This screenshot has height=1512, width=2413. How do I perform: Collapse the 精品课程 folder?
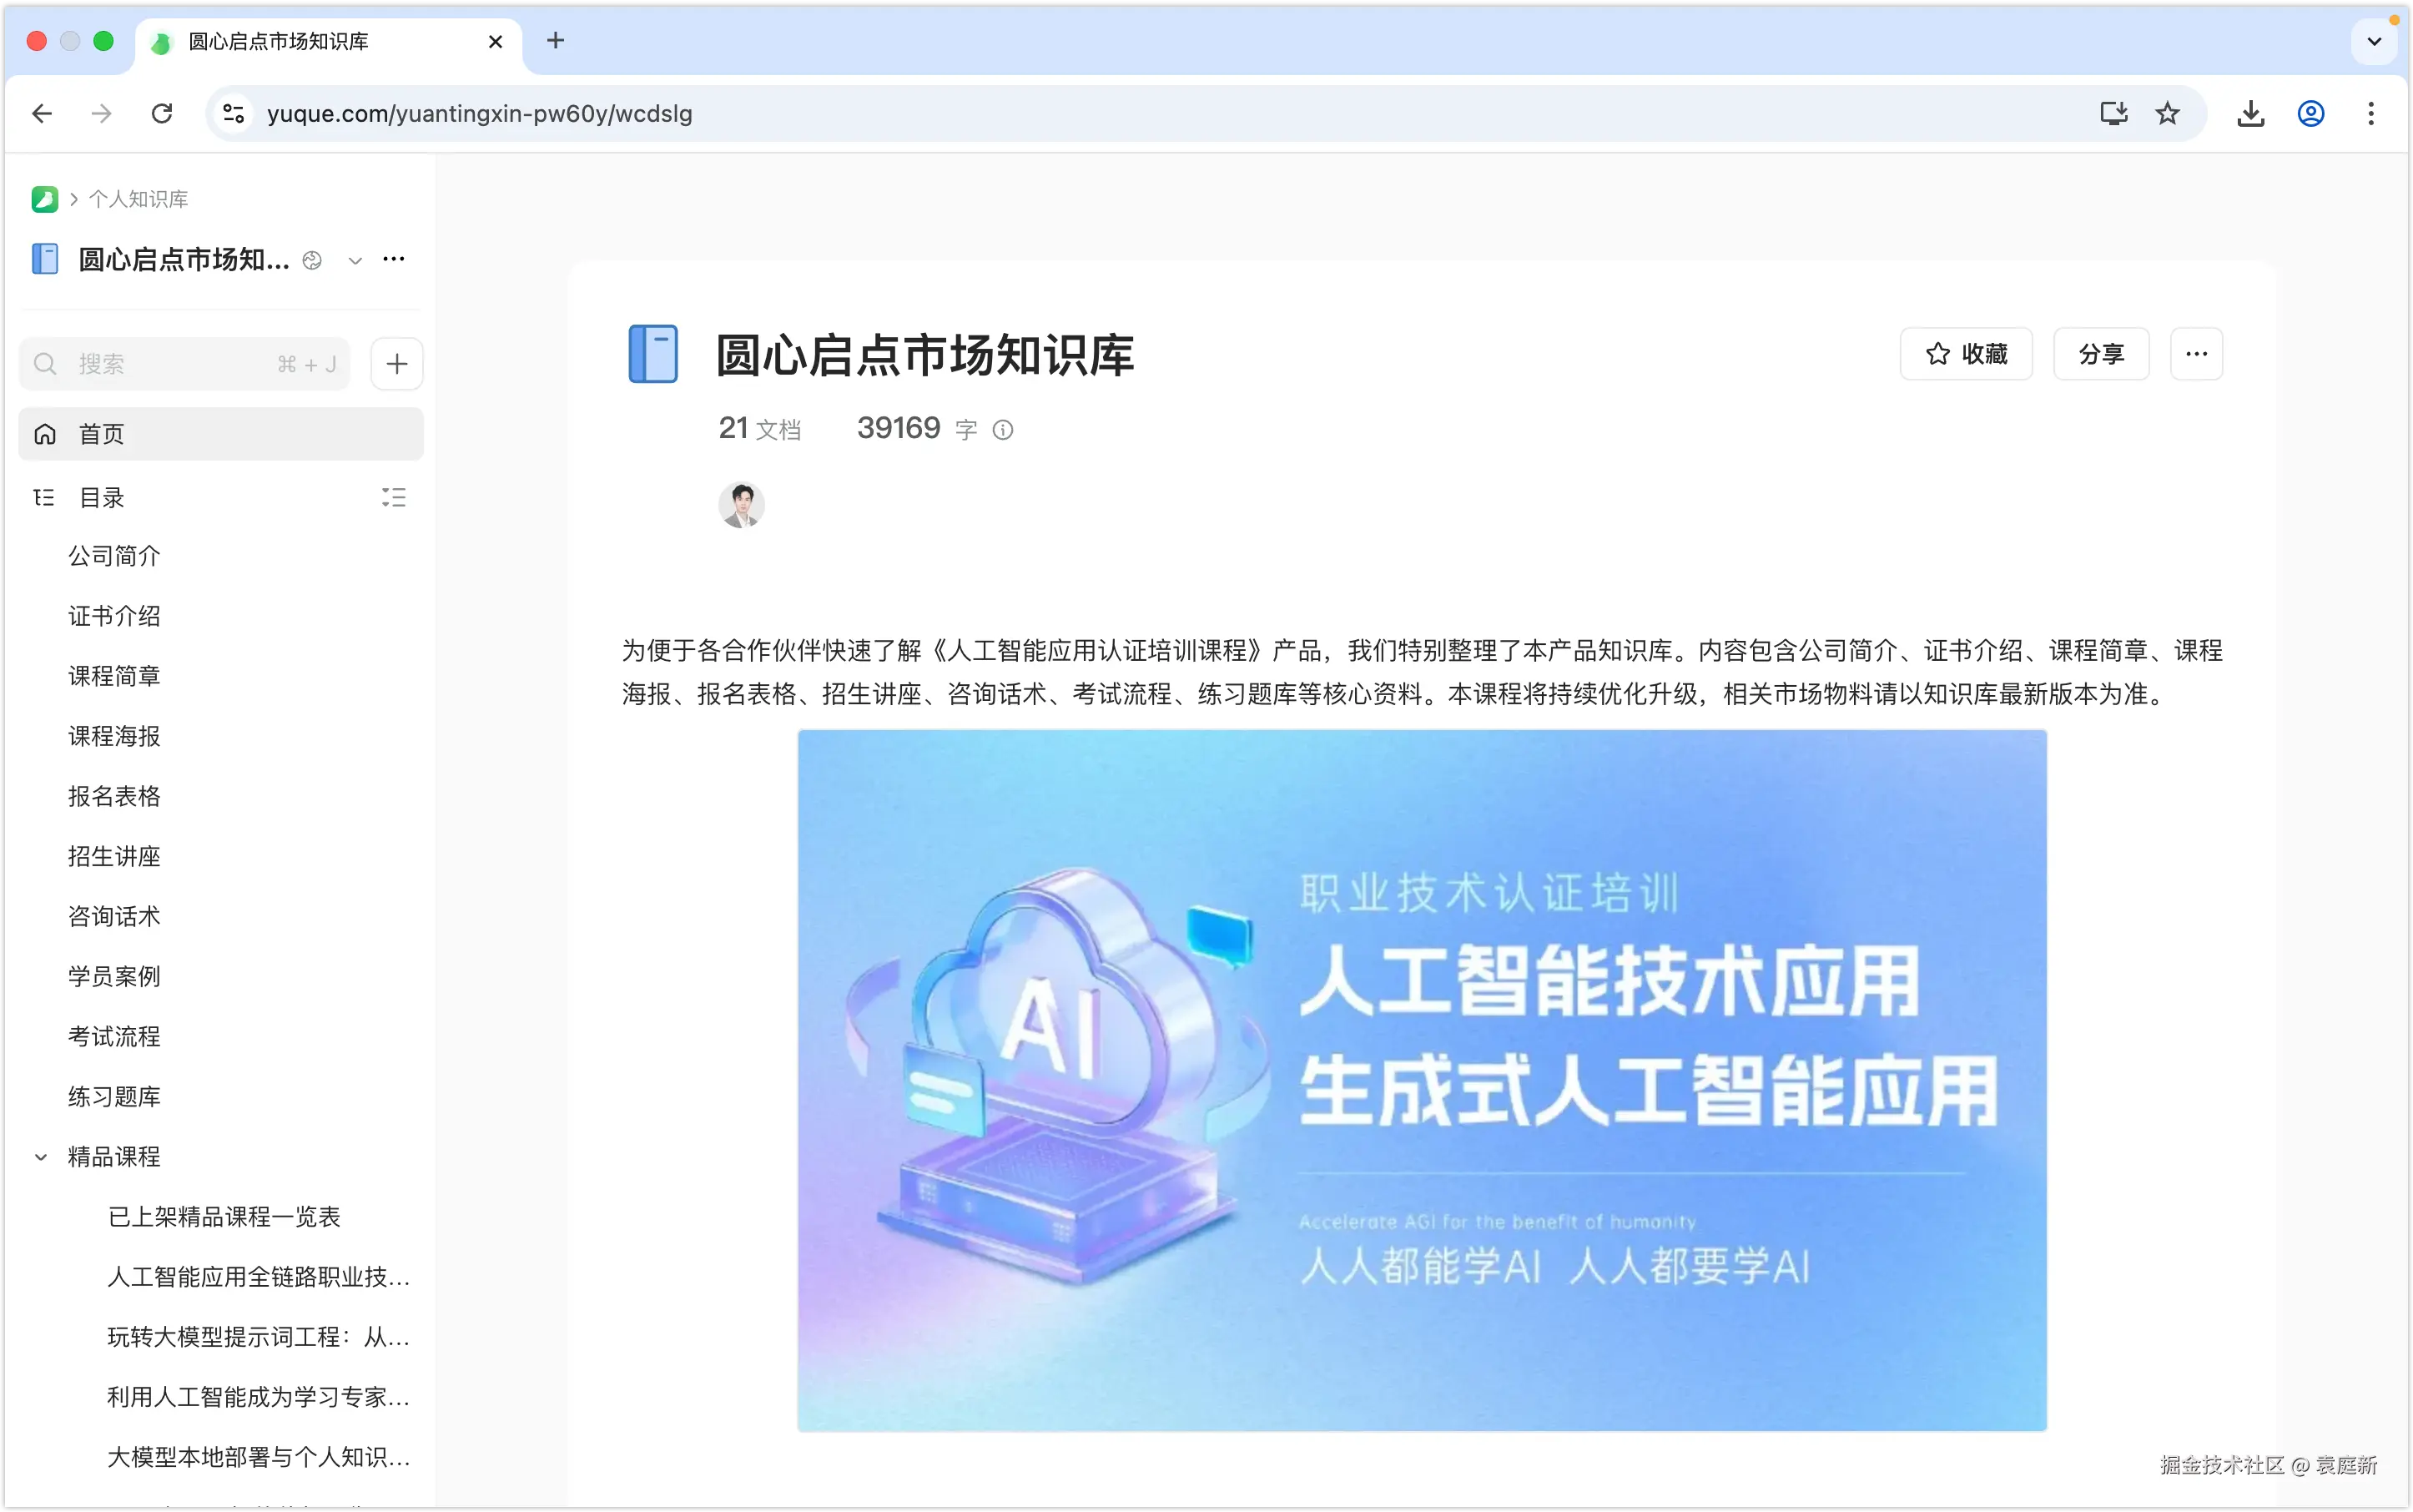tap(41, 1157)
